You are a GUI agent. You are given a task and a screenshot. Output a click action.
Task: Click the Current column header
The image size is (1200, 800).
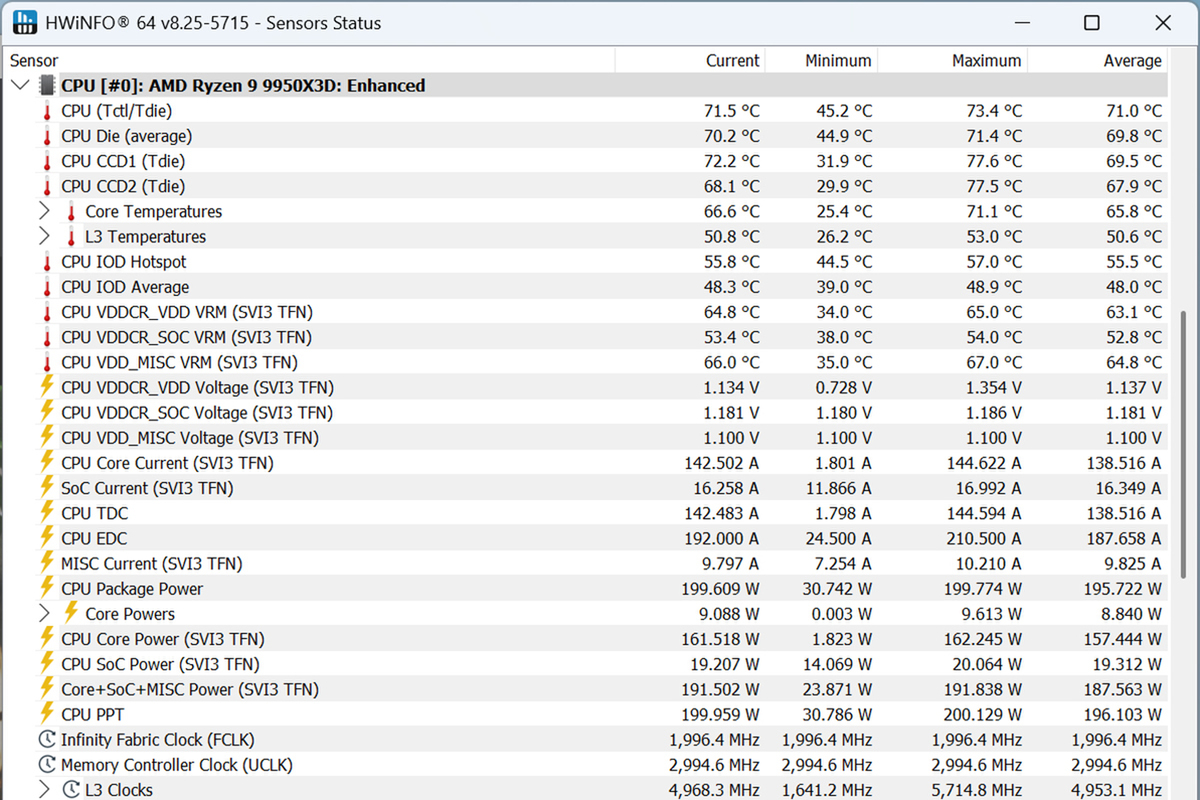[690, 61]
